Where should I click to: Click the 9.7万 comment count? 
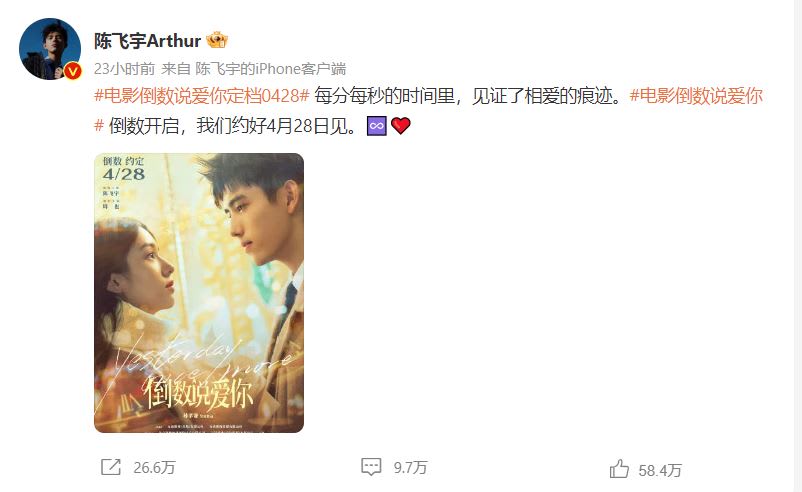410,467
